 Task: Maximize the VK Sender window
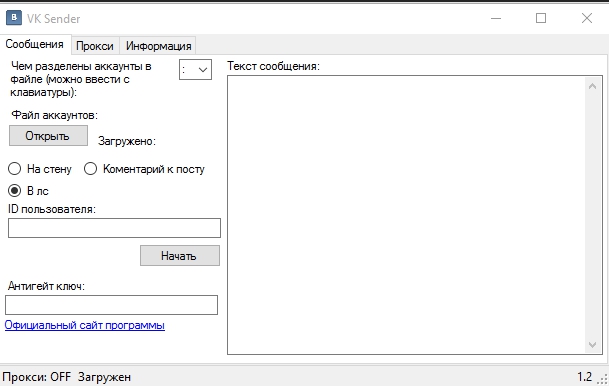(x=541, y=18)
